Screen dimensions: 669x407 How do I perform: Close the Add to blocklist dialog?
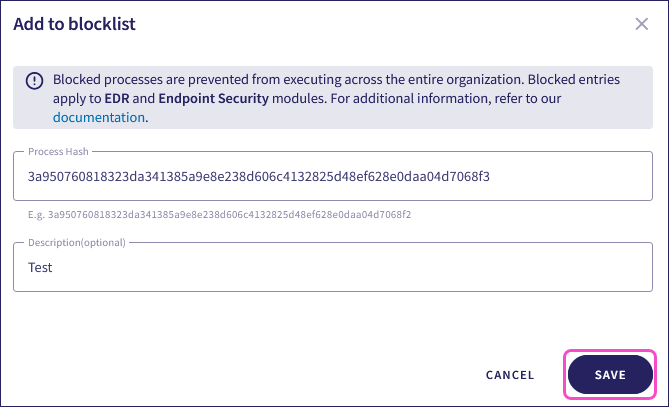642,24
